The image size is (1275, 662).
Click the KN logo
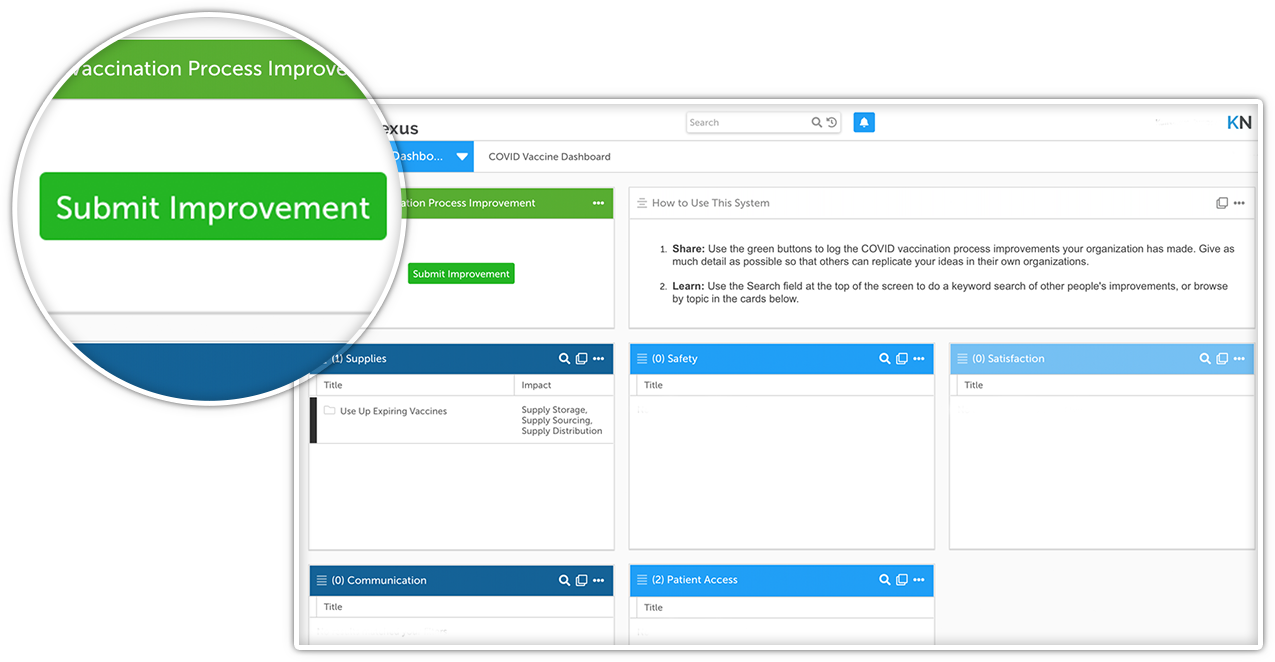1239,123
